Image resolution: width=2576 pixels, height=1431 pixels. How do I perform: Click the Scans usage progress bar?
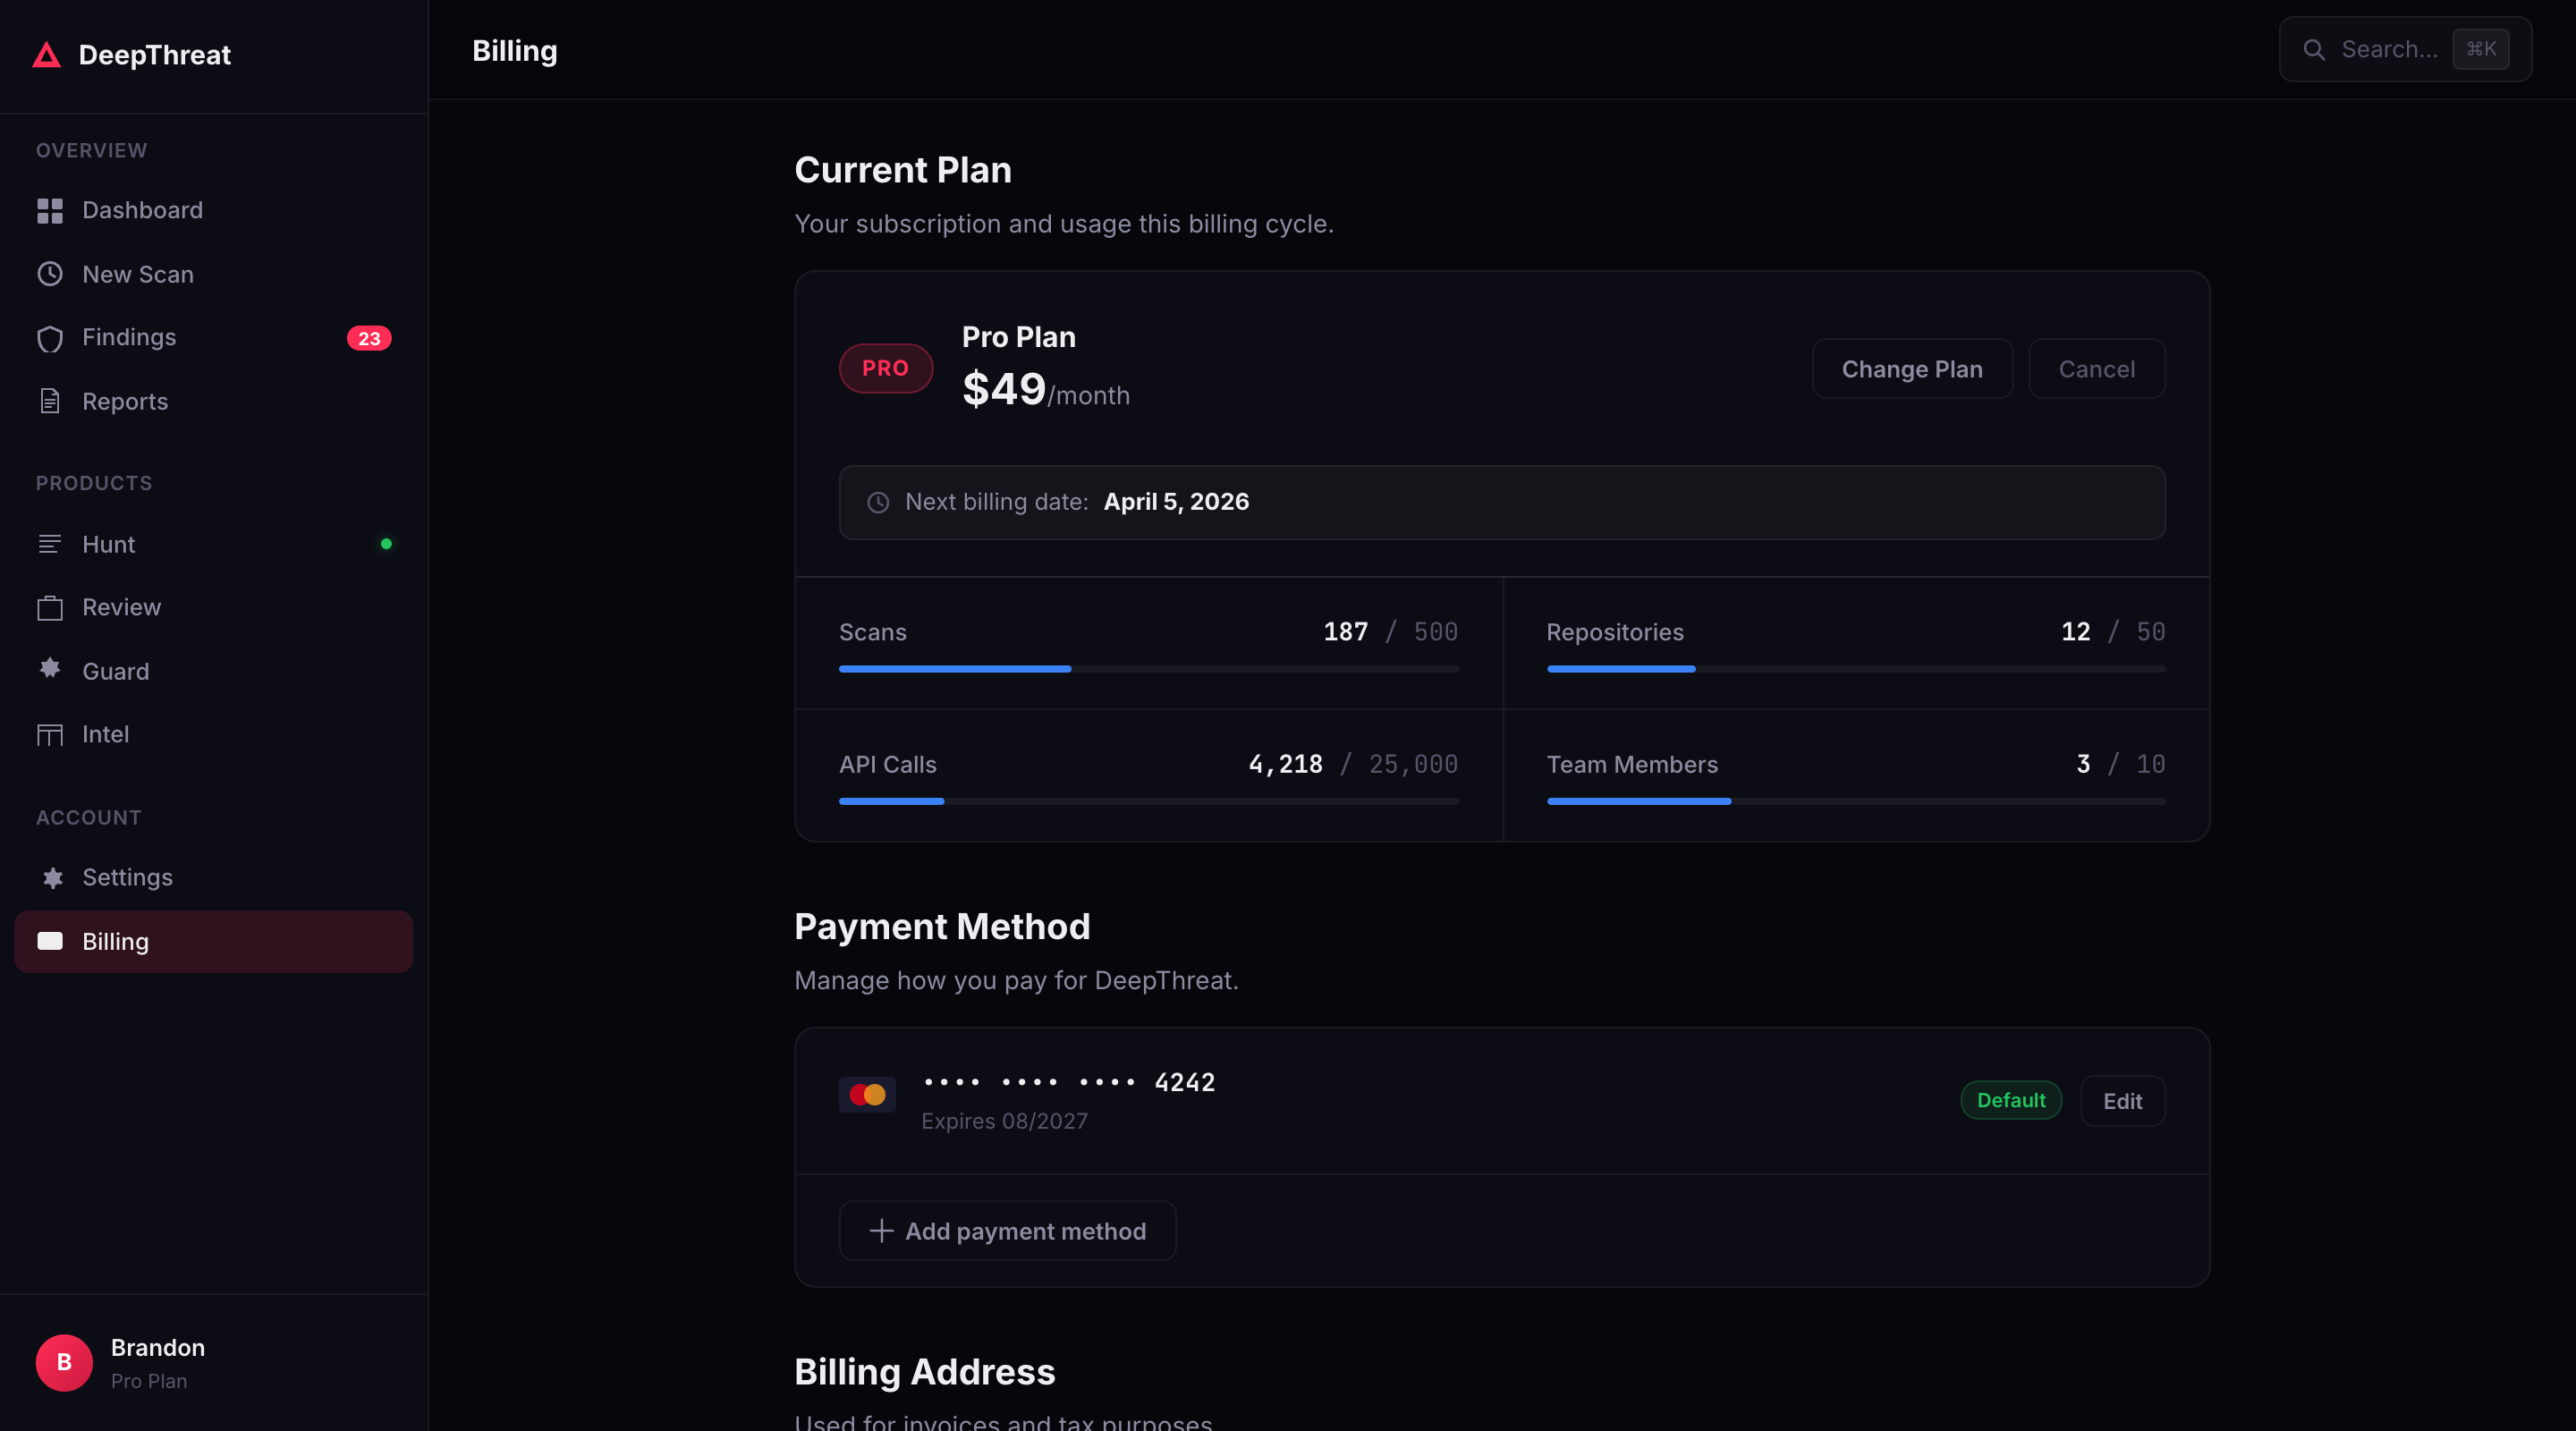pyautogui.click(x=1148, y=669)
